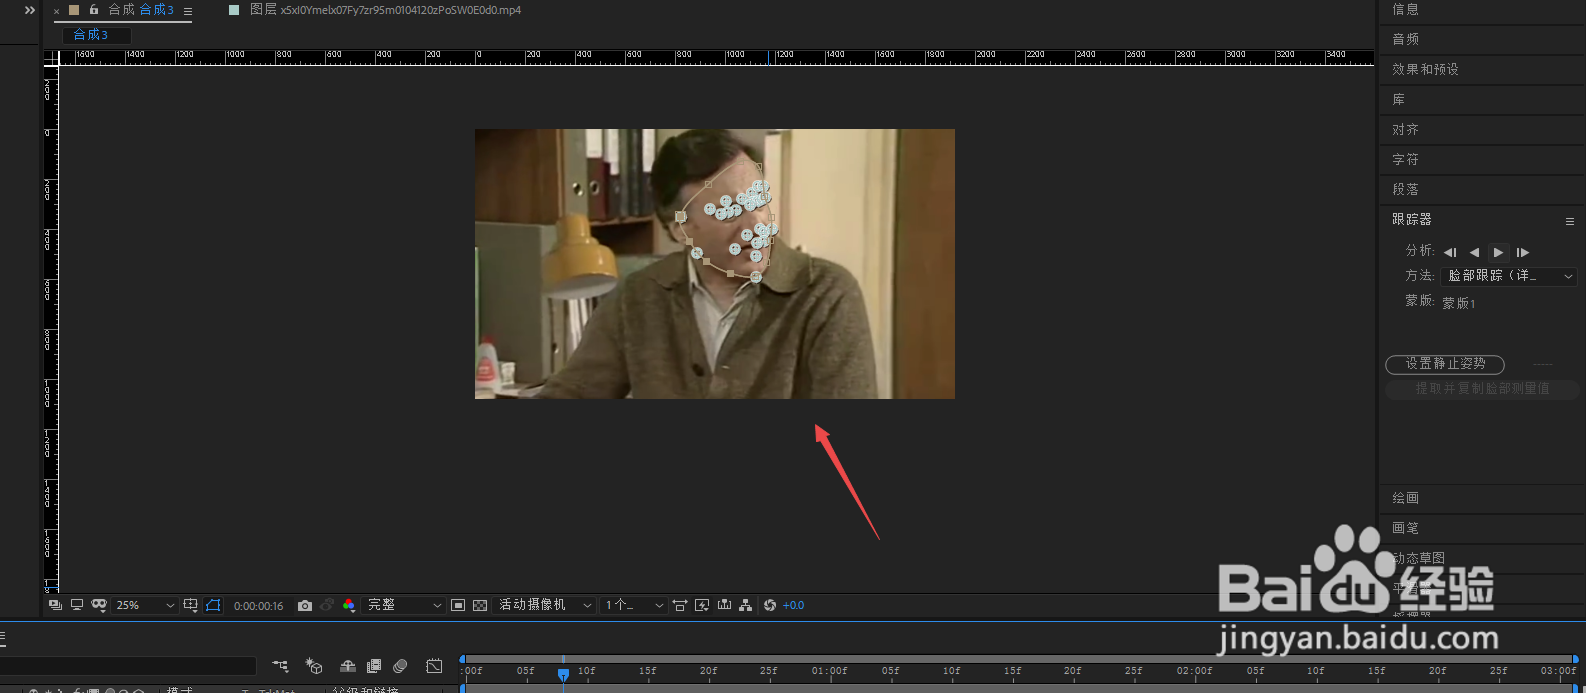Open the view layout dropdown 1个
Screen dimensions: 1586x693
(634, 605)
